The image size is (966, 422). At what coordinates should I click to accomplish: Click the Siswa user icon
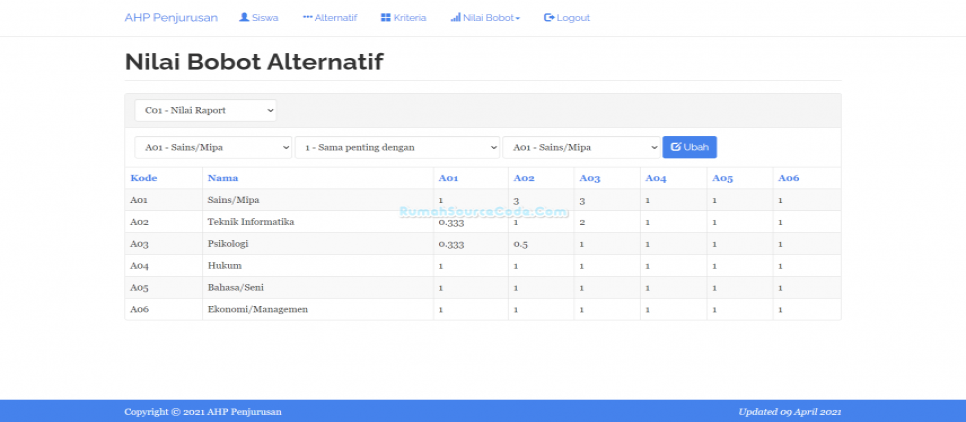pos(244,18)
